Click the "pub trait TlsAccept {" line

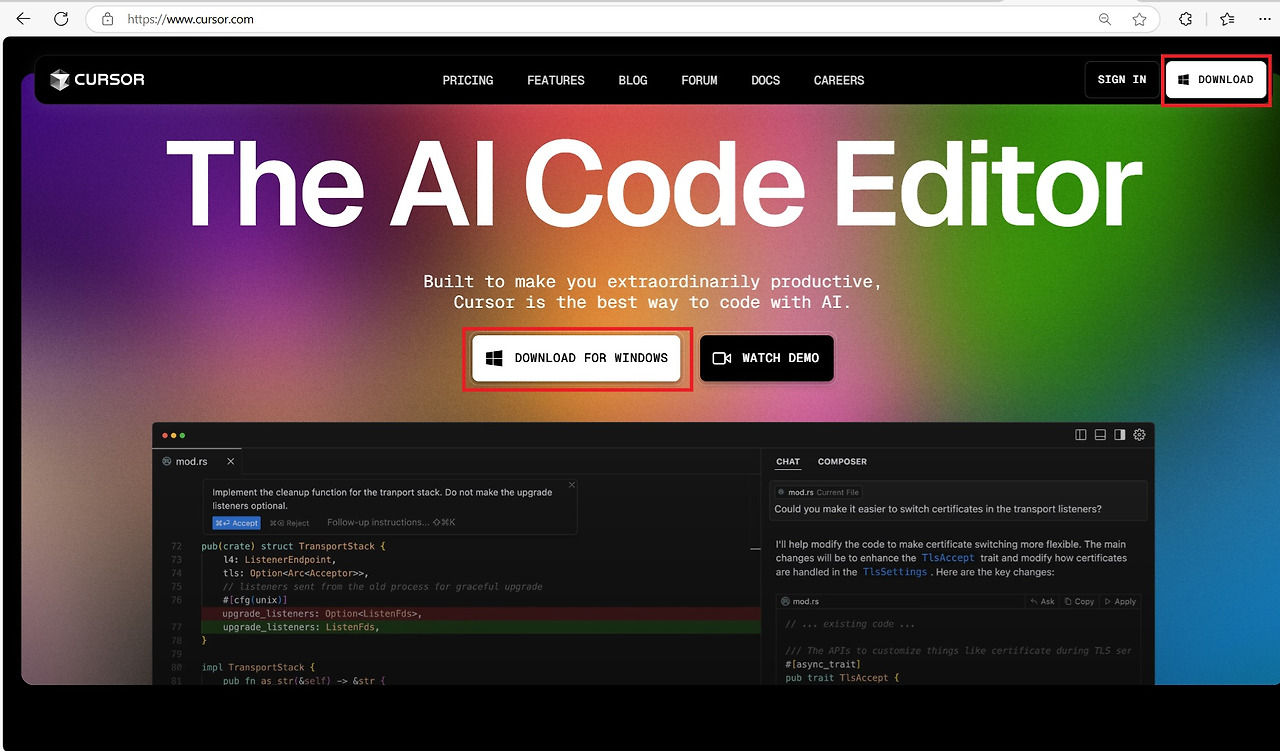coord(842,677)
